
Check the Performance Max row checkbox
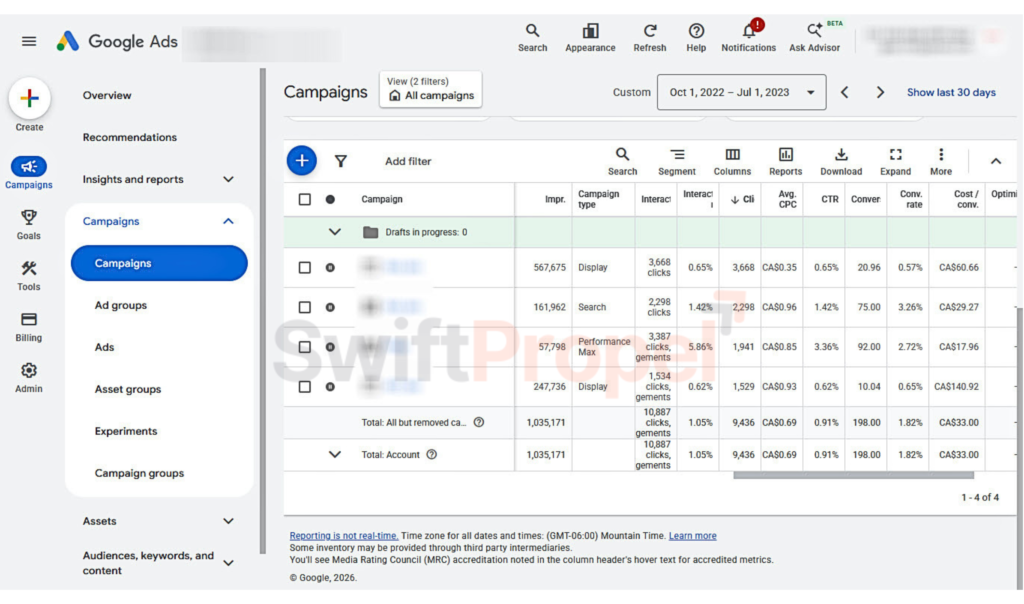(x=304, y=347)
